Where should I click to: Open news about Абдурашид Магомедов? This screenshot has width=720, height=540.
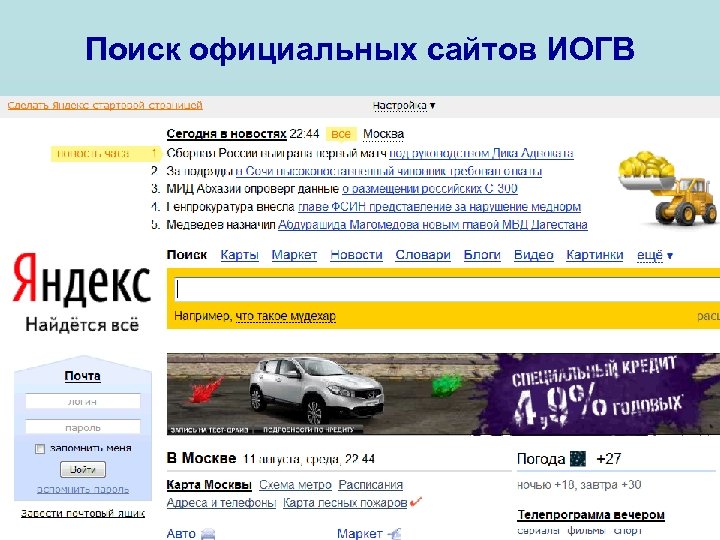tap(433, 225)
